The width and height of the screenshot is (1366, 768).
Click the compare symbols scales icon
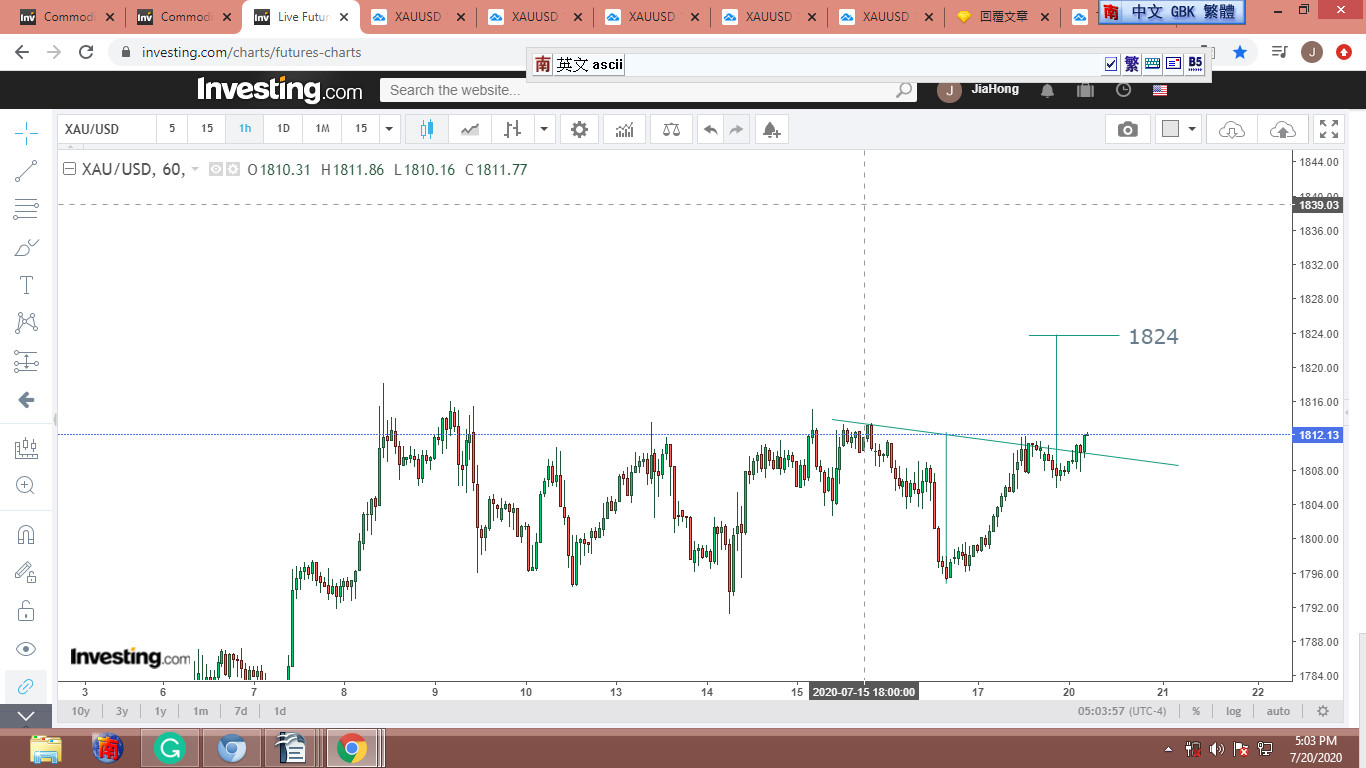[x=672, y=129]
